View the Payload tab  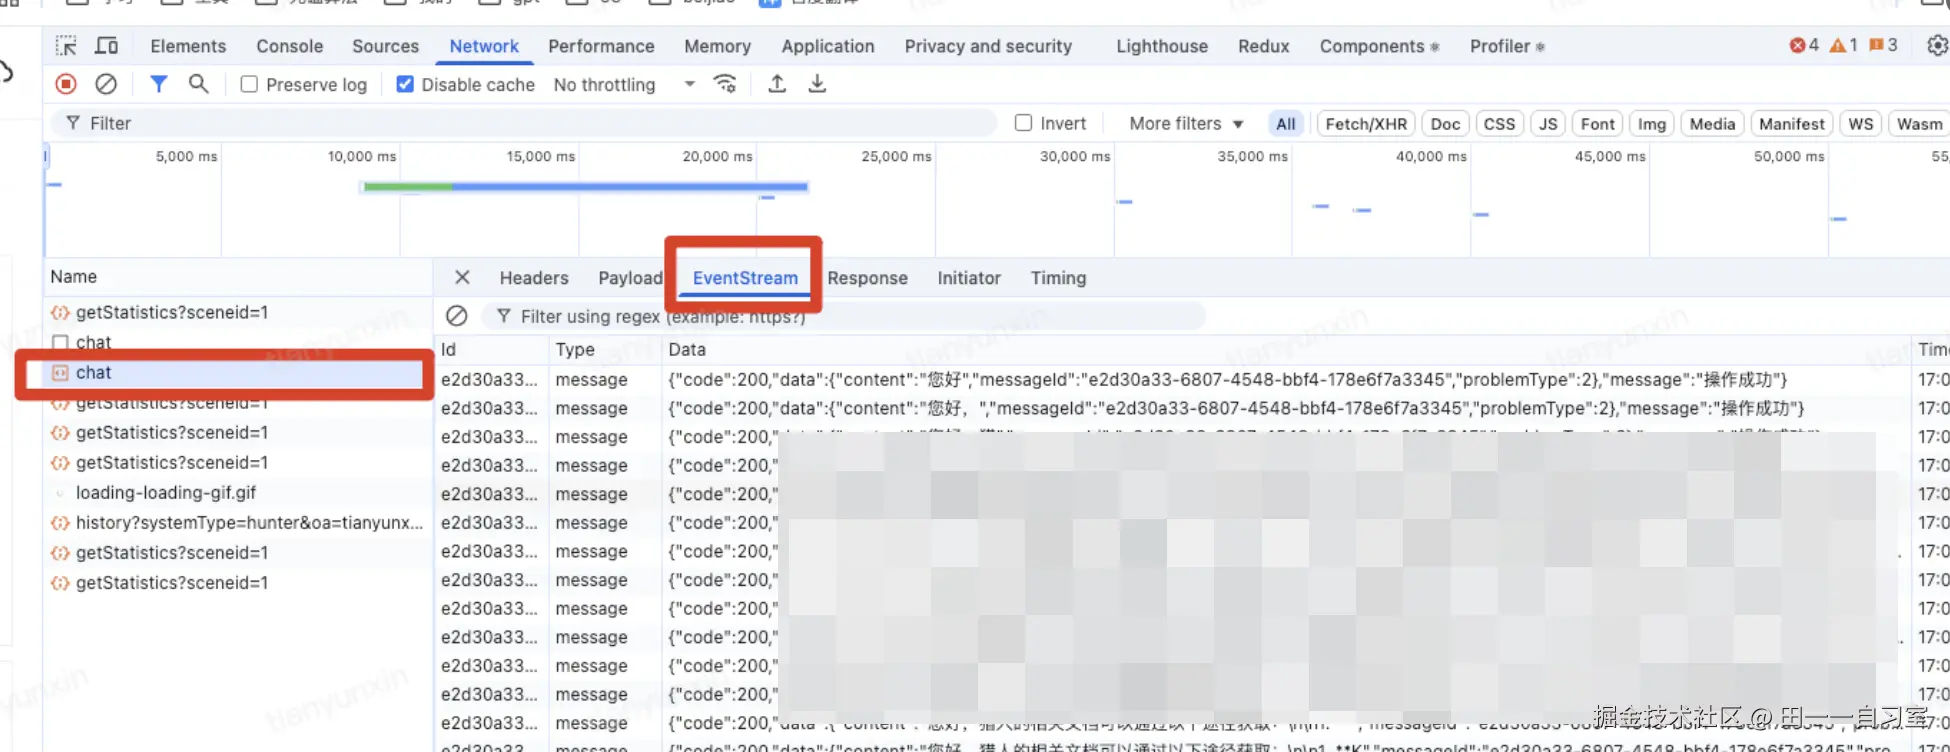click(x=630, y=278)
